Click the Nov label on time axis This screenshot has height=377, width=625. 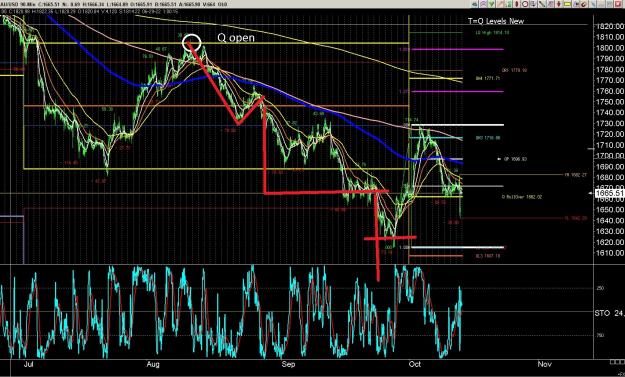(x=544, y=364)
